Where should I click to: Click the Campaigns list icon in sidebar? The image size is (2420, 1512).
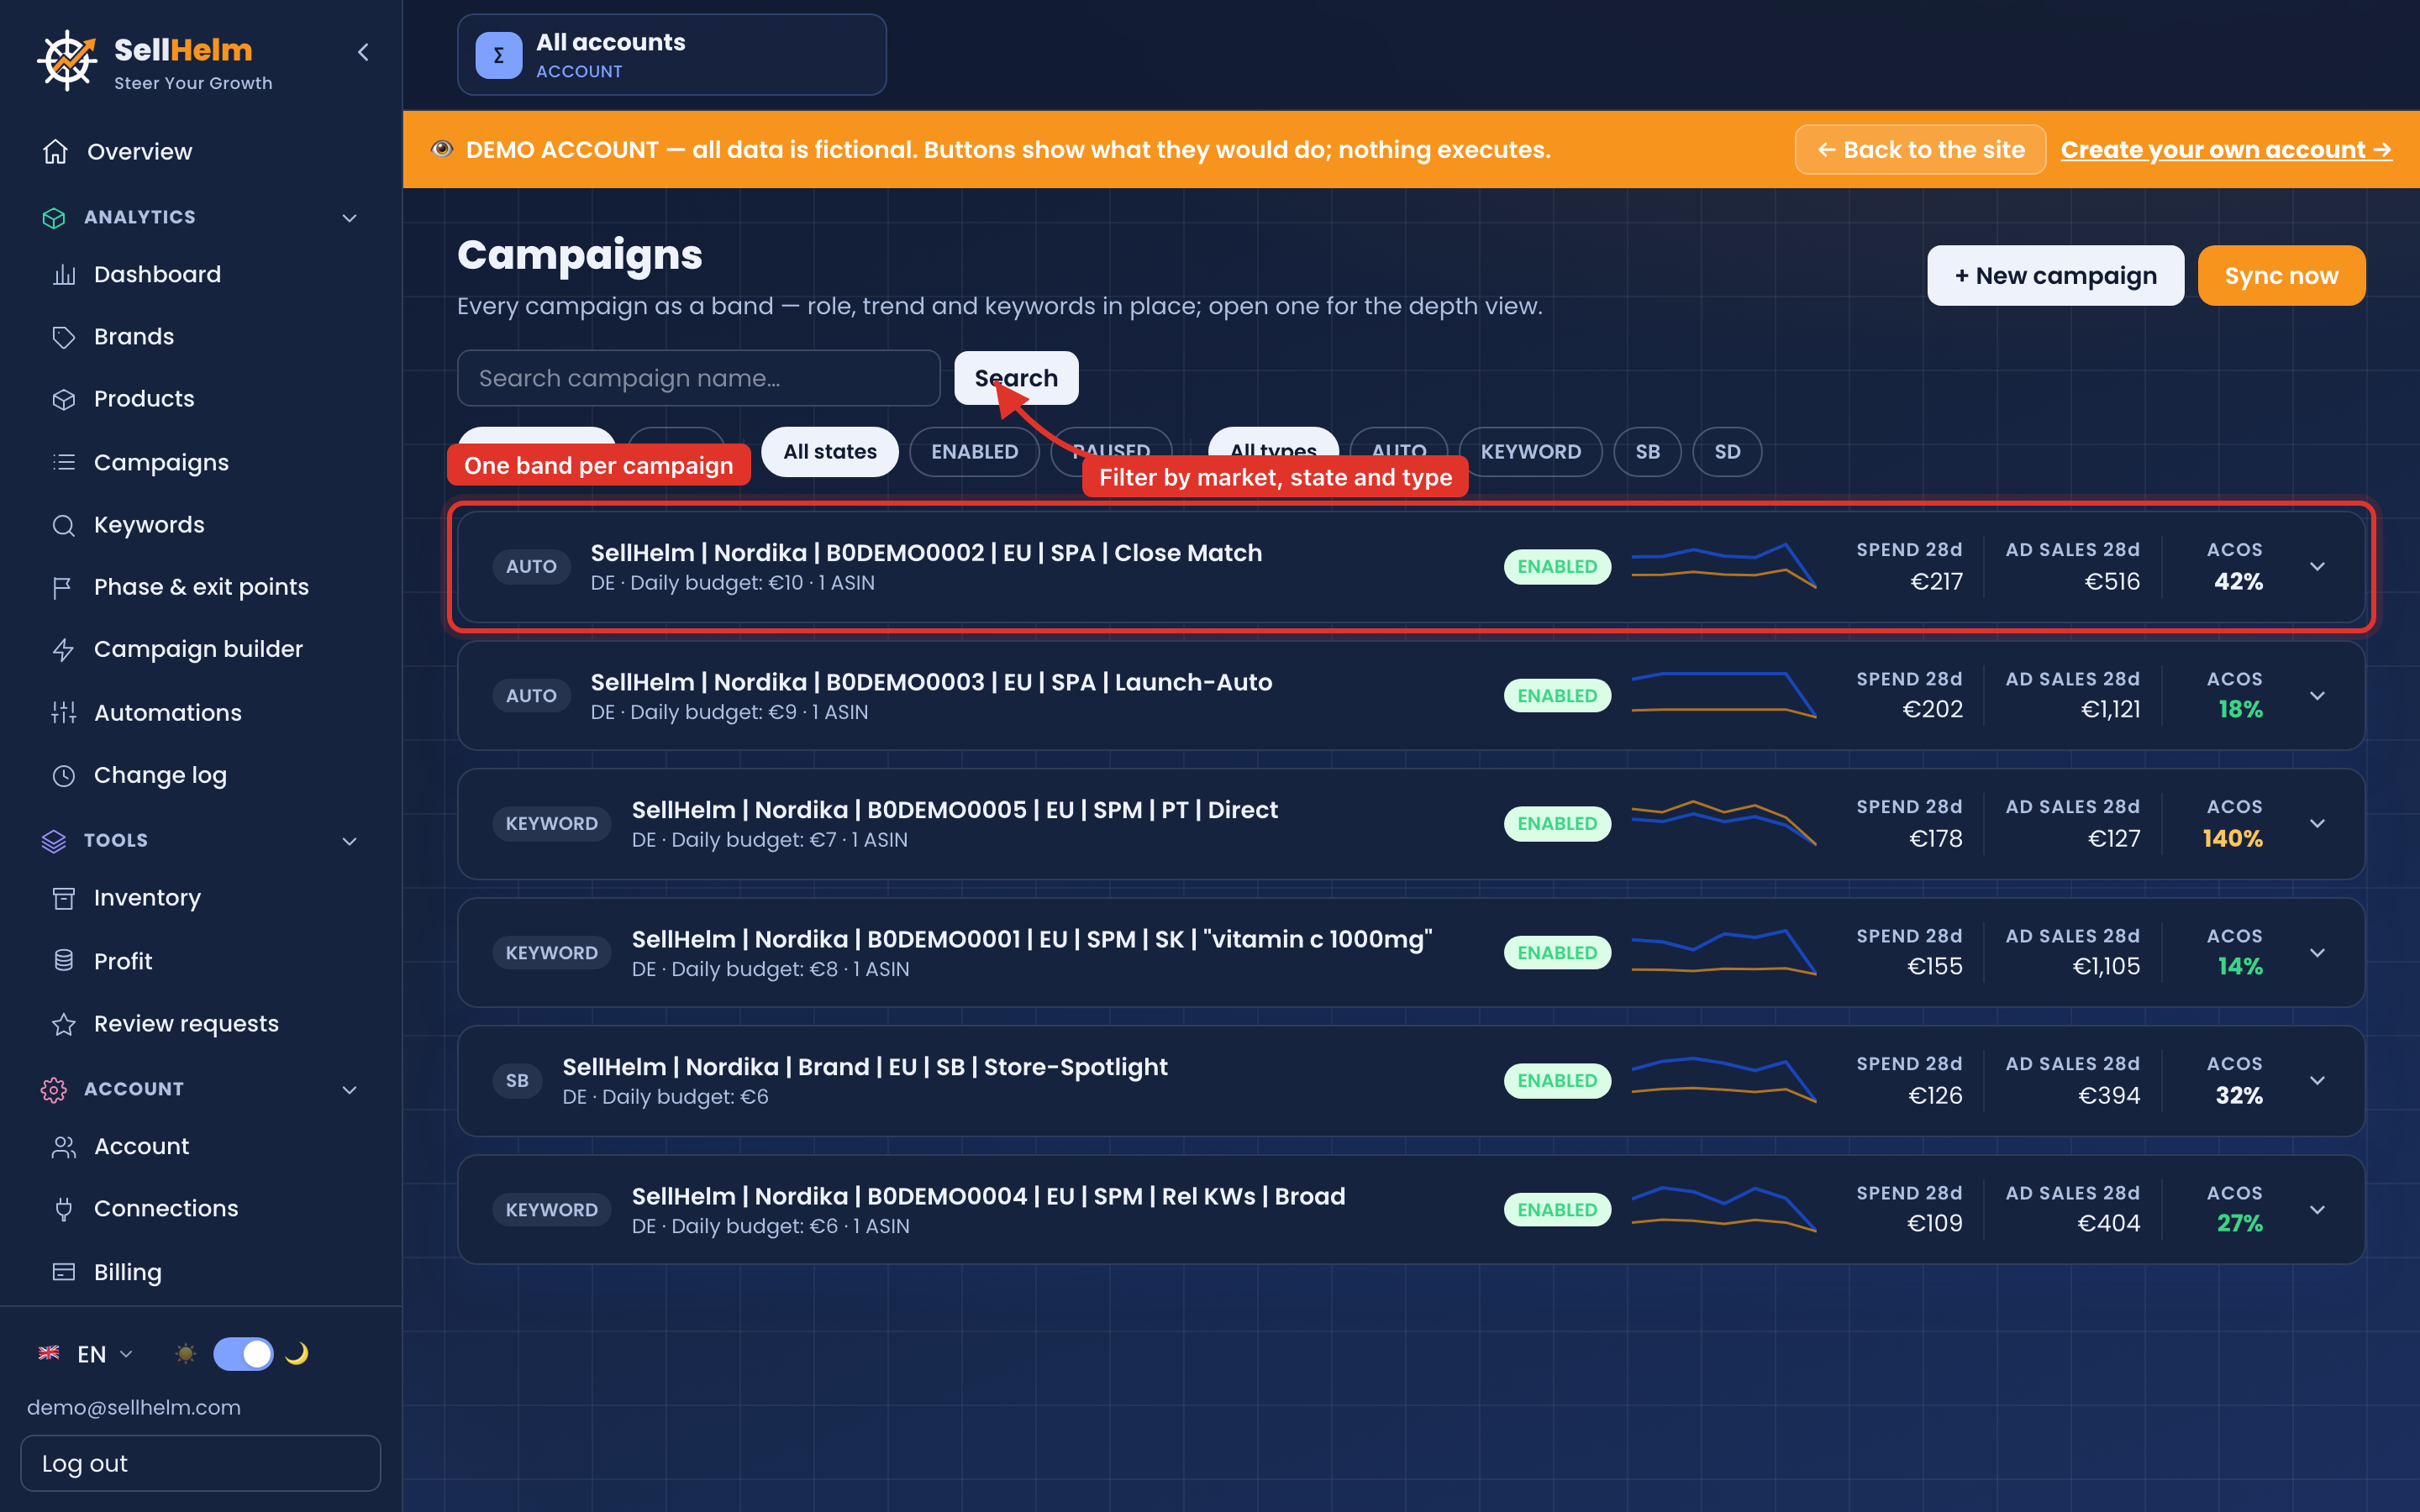(x=64, y=462)
